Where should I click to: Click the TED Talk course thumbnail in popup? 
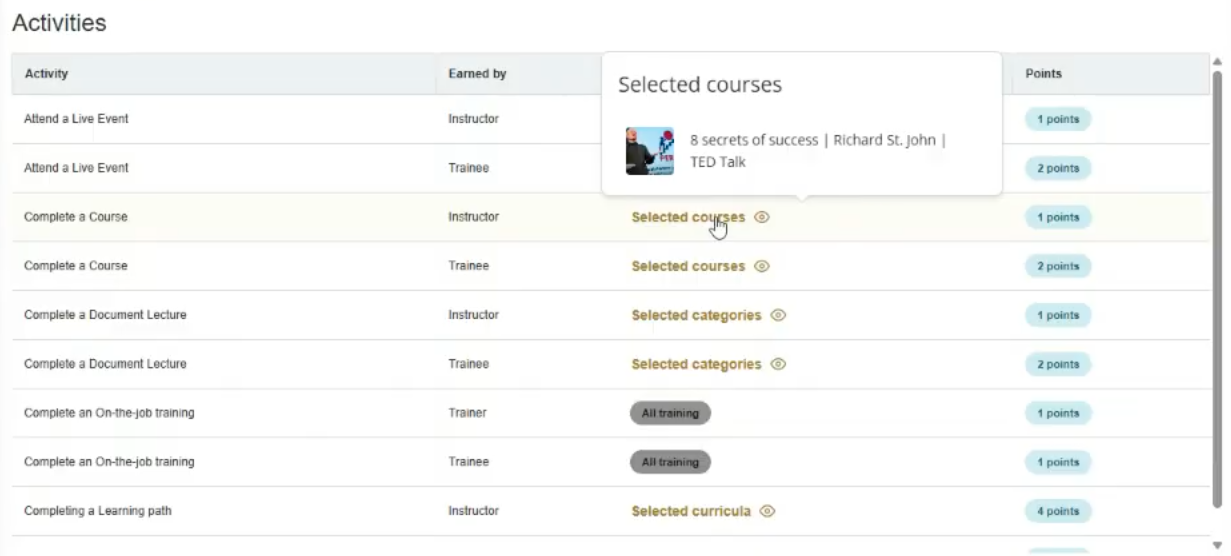point(650,151)
